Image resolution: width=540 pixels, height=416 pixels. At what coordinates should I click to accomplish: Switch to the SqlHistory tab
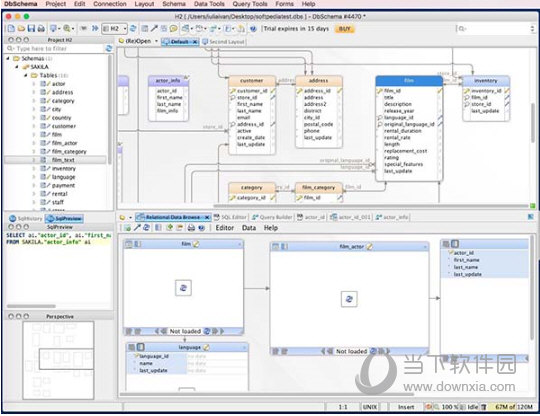click(x=26, y=218)
